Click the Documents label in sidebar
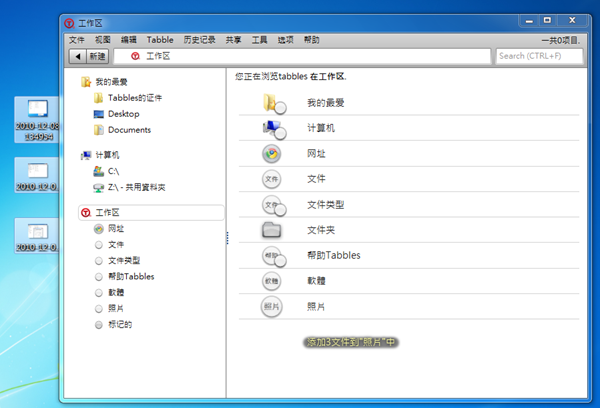 (x=129, y=130)
